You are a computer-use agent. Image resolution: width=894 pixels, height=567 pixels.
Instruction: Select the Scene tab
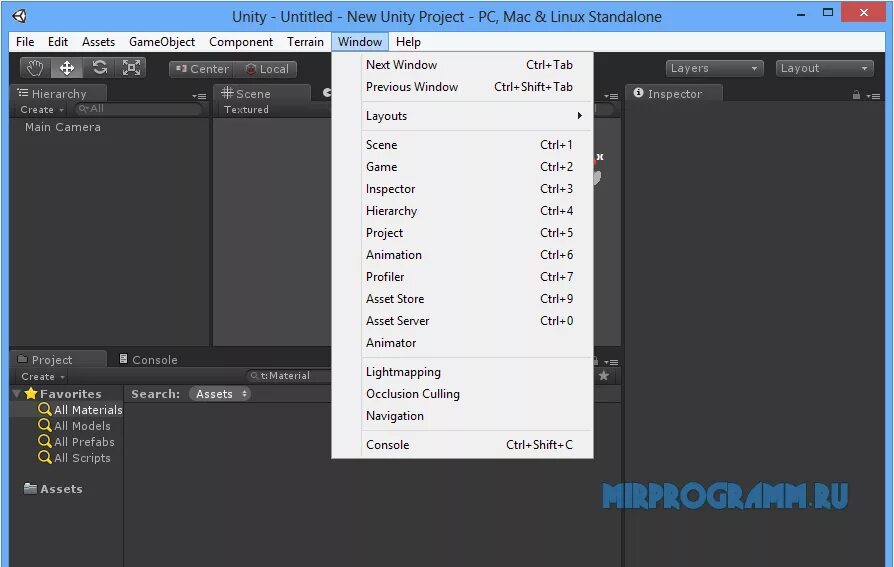[261, 94]
